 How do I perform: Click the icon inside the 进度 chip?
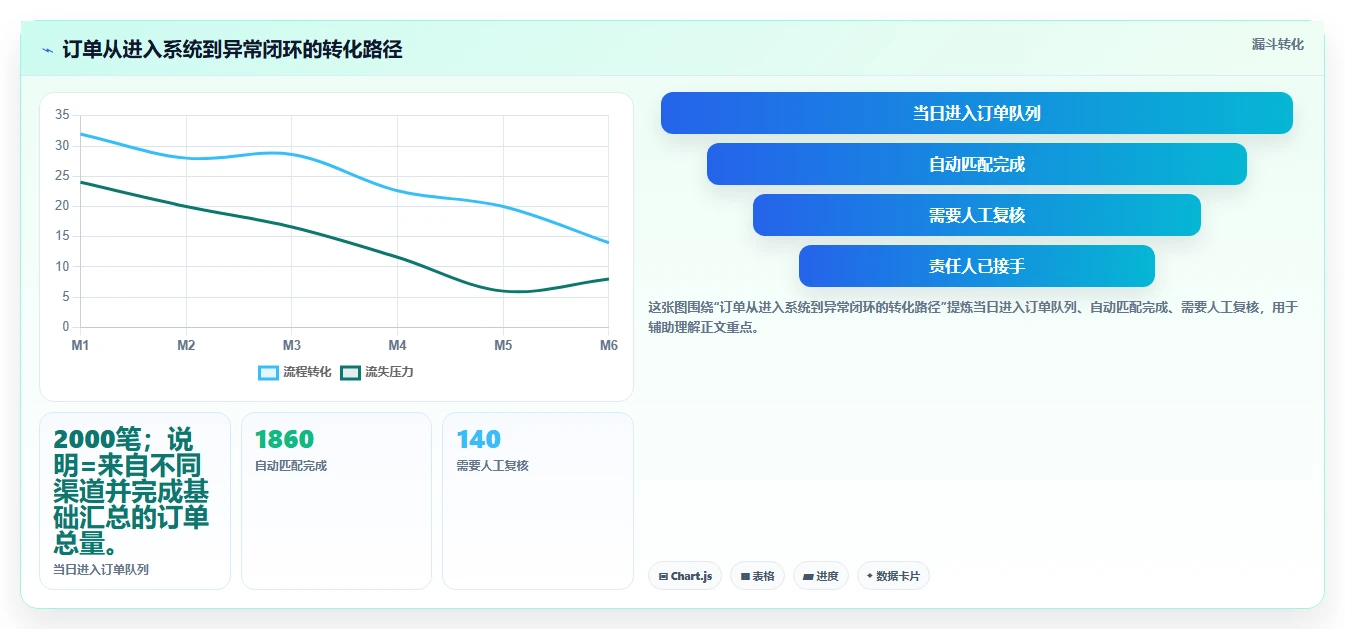[808, 576]
